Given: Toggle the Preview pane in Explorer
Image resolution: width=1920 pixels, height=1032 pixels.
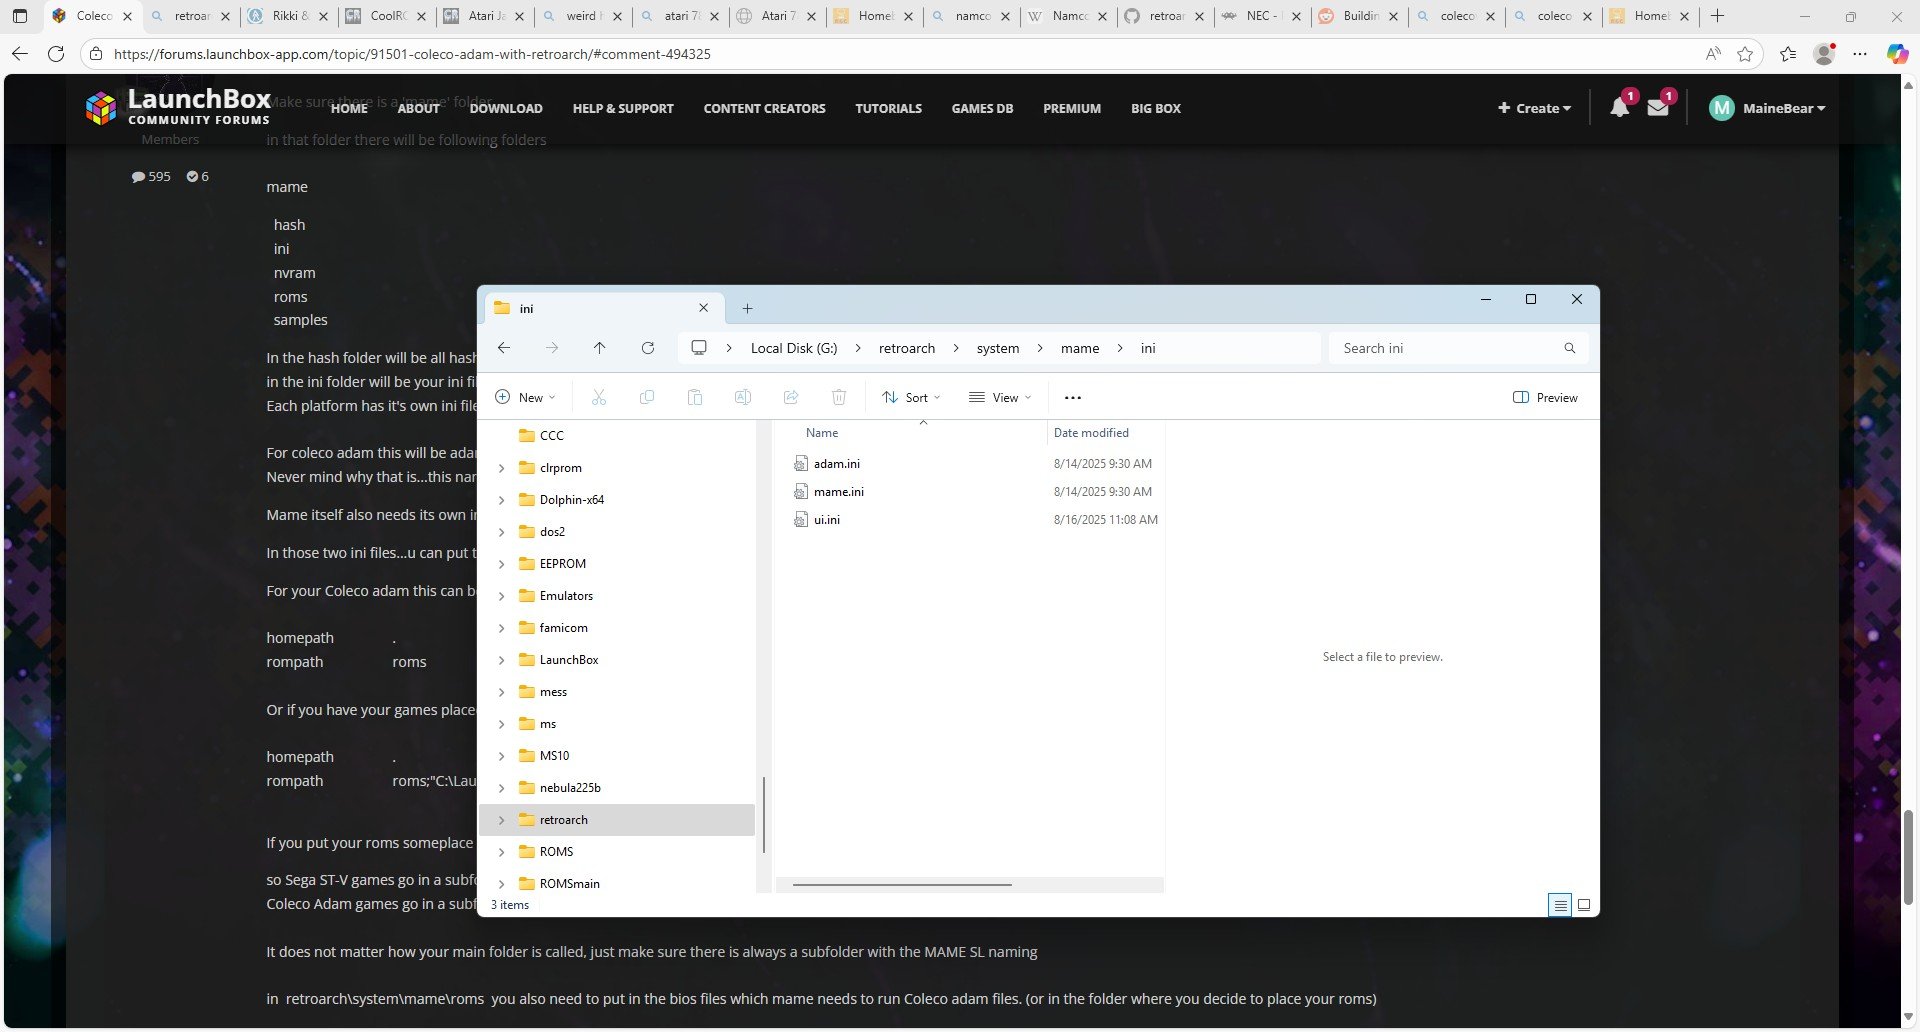Looking at the screenshot, I should 1546,397.
